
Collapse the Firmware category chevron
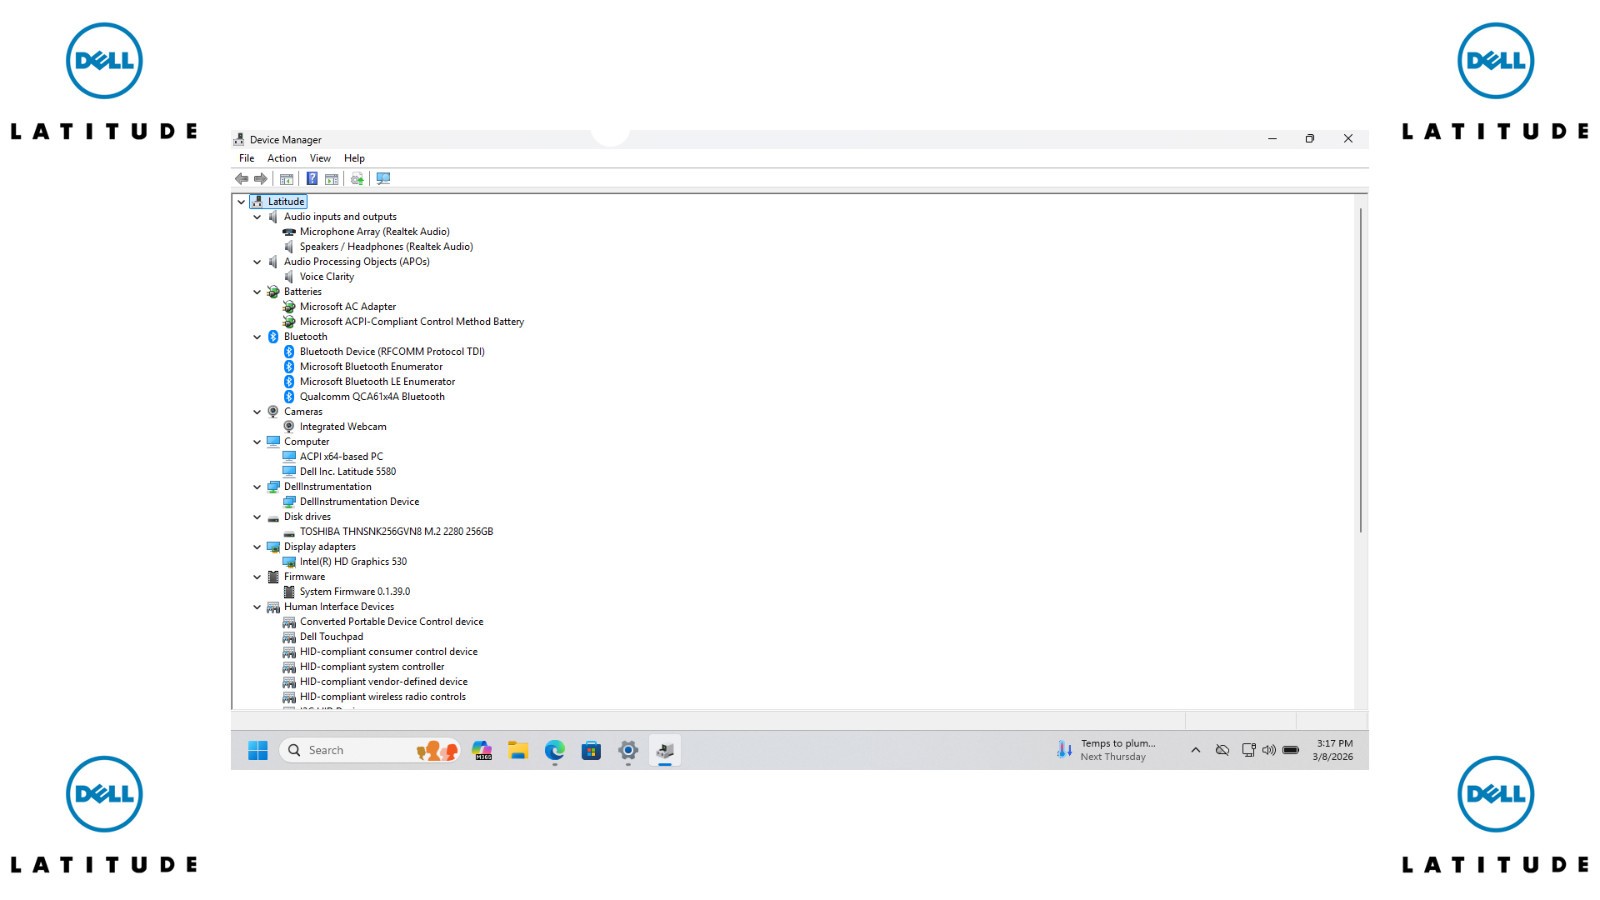(257, 577)
